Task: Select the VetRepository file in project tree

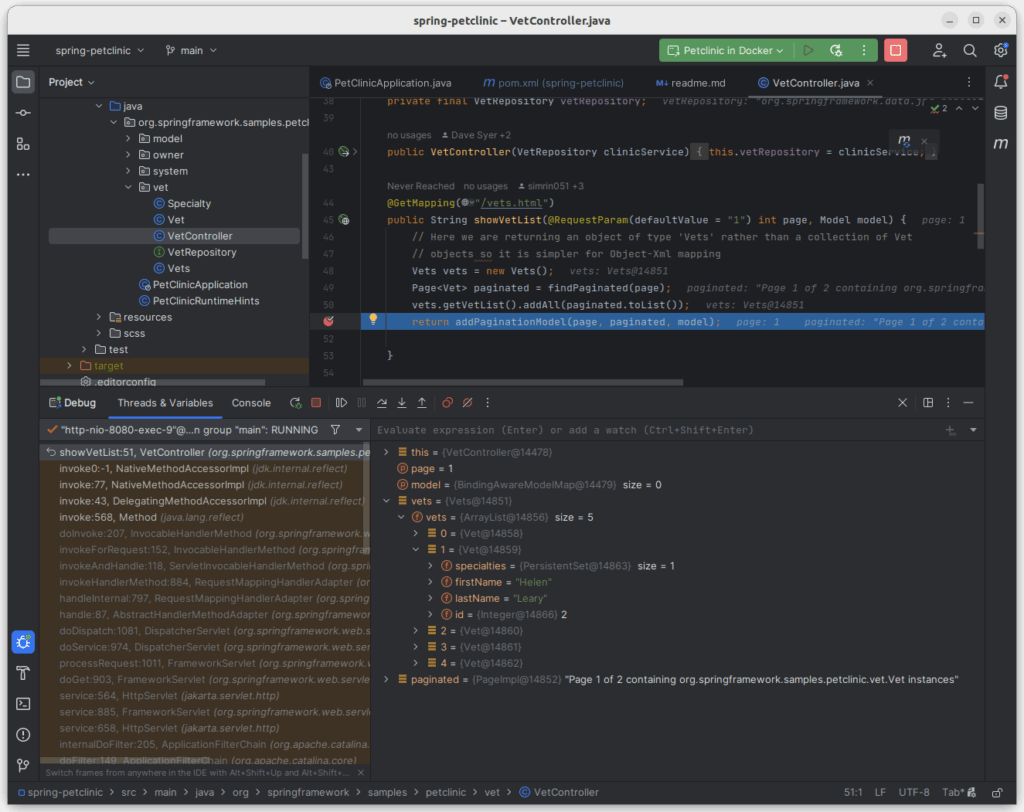Action: pos(201,252)
